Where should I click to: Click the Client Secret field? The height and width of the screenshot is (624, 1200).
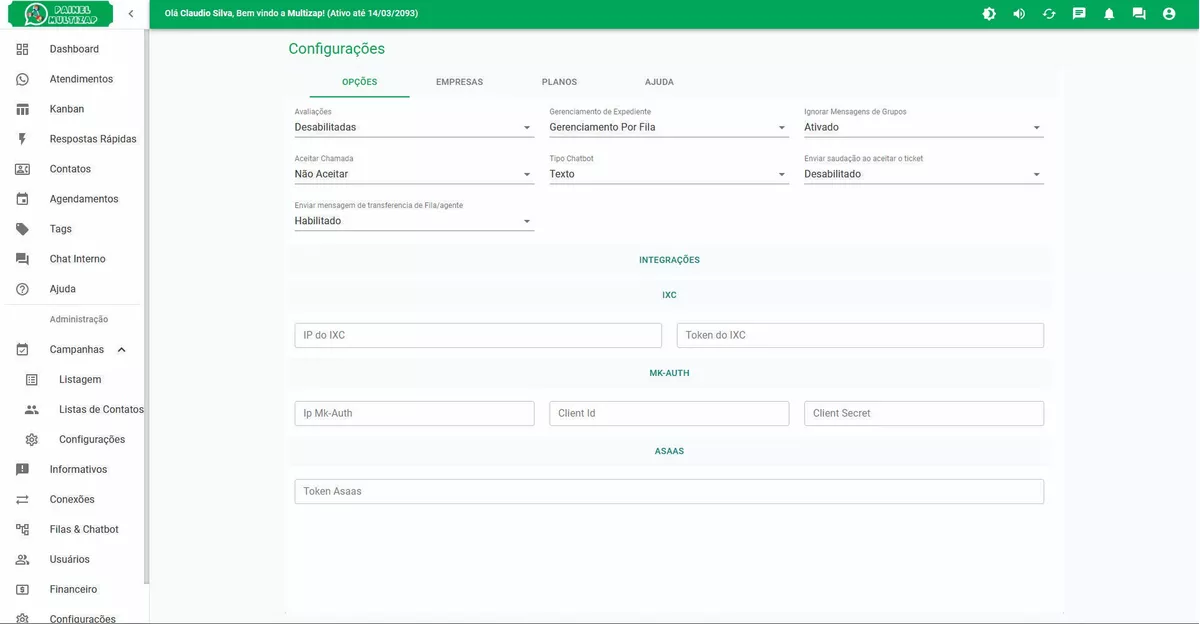click(924, 413)
